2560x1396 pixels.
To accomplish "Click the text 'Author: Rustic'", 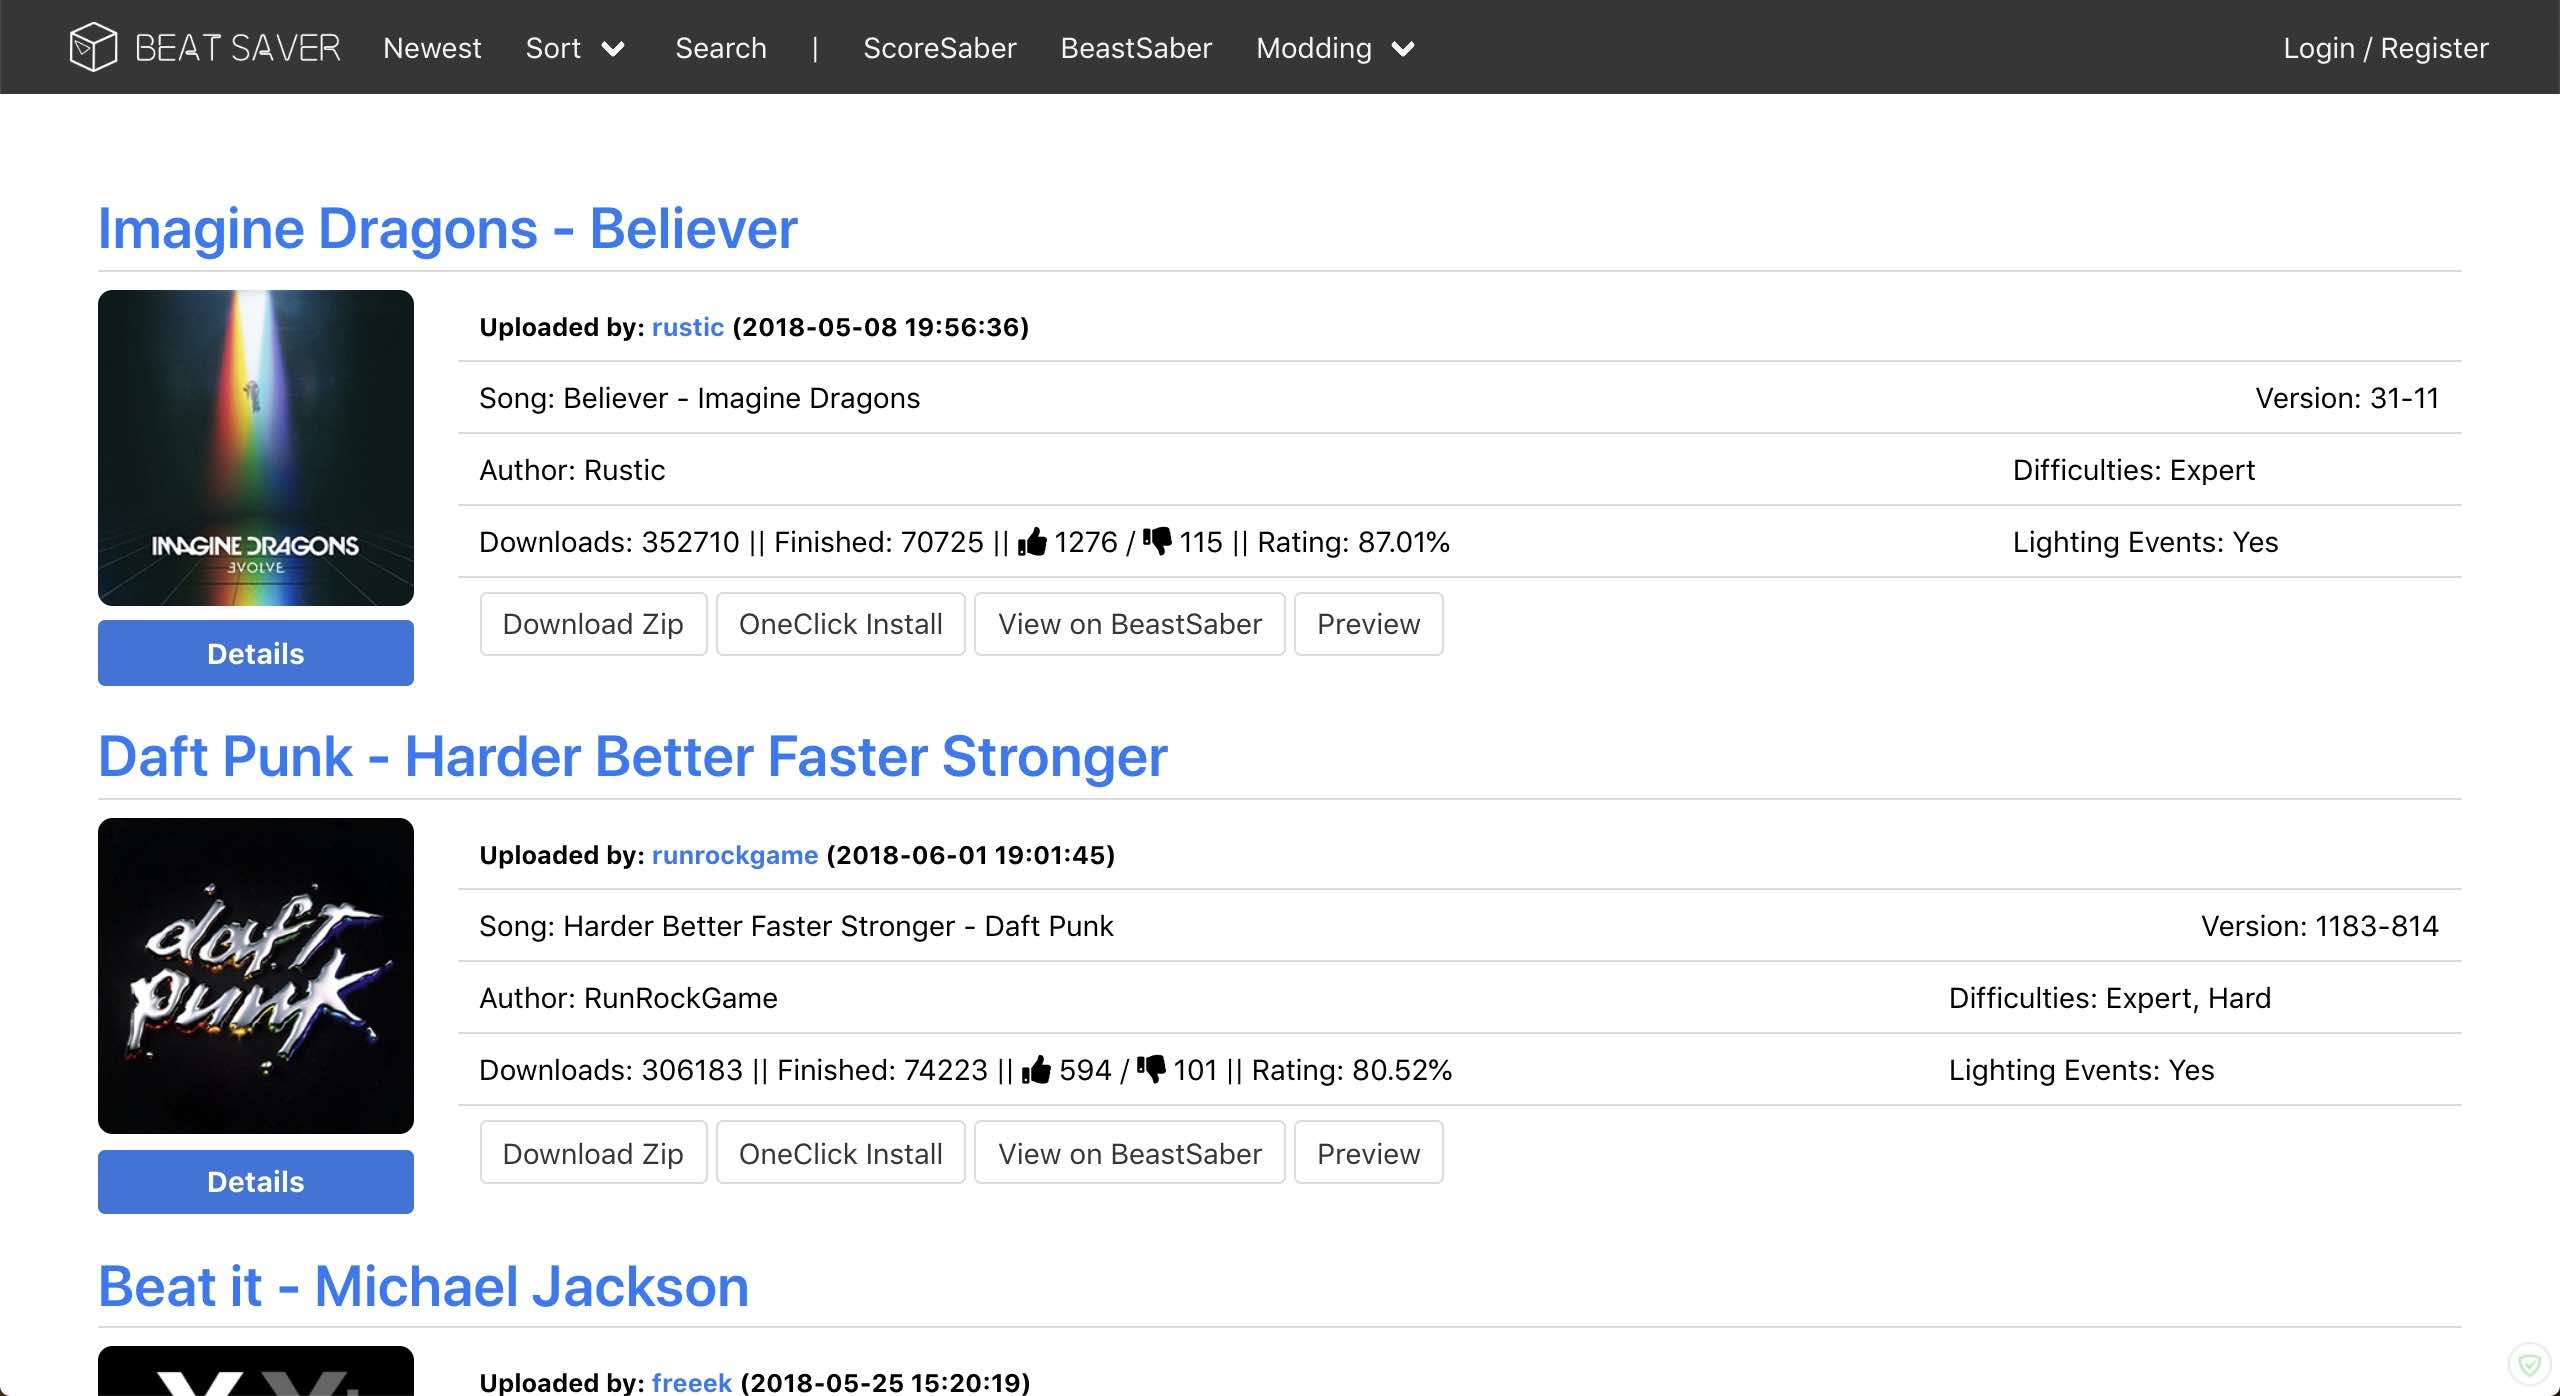I will 572,470.
